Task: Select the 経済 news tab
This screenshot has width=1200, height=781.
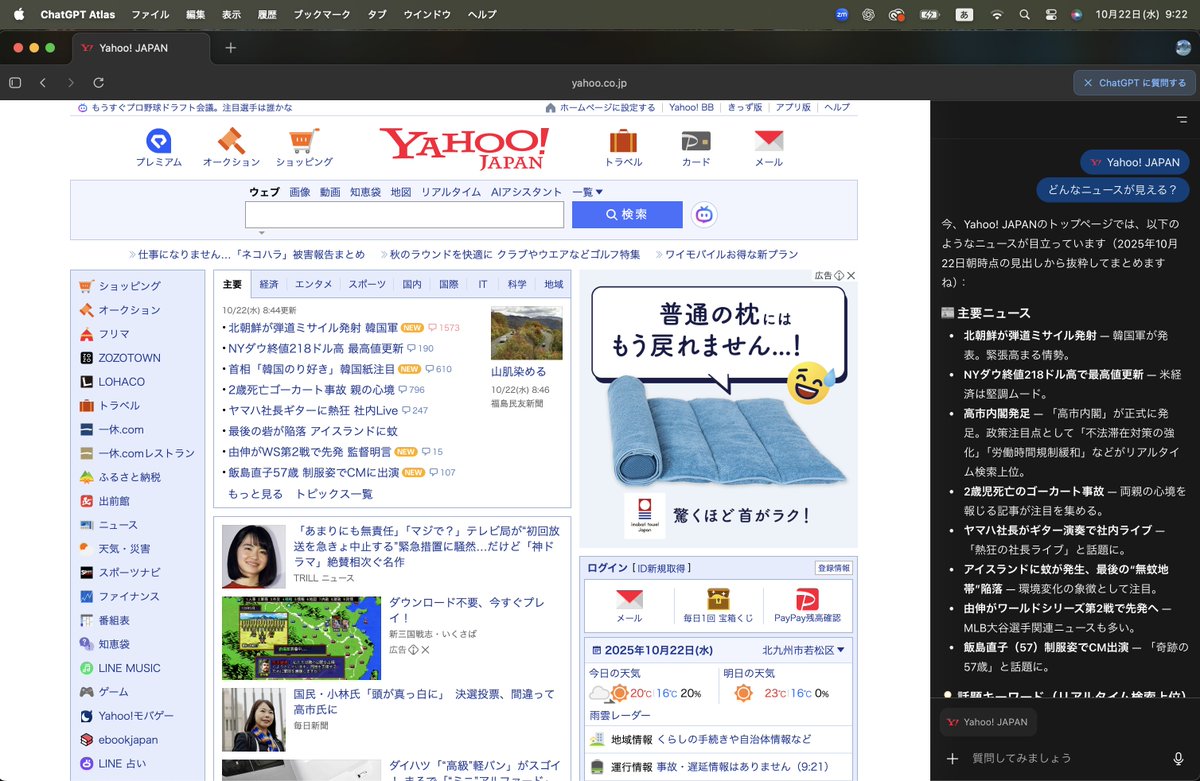Action: (x=269, y=284)
